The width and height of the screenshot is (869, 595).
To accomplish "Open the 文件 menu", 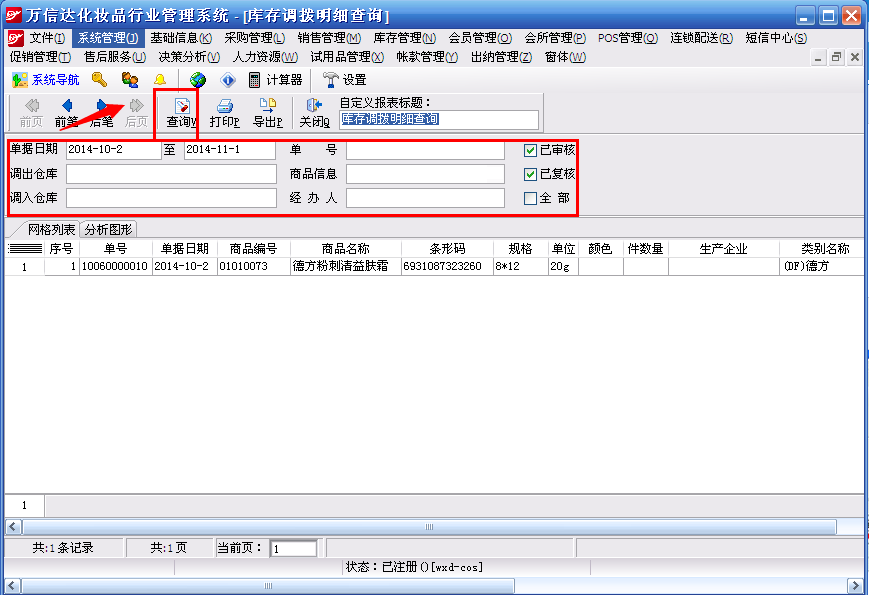I will coord(47,38).
